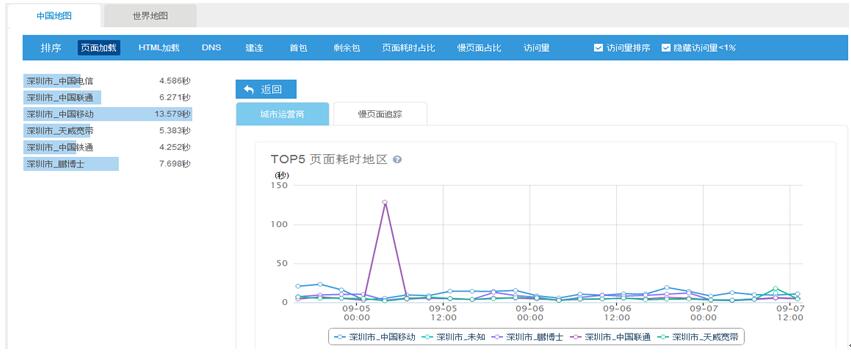Click the 13.579秒 value
Viewport: 851px width, 360px height.
click(x=173, y=114)
